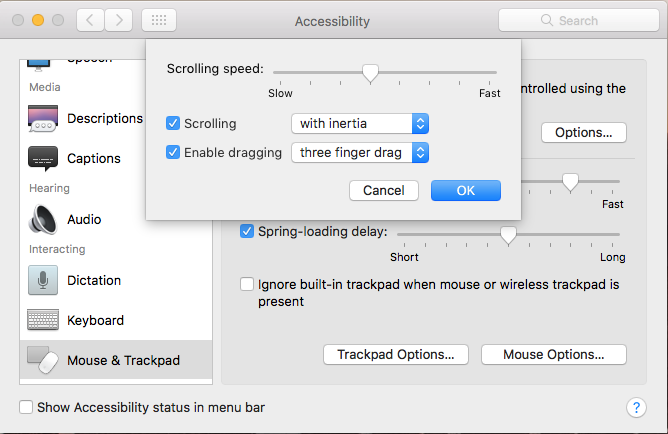The height and width of the screenshot is (434, 668).
Task: Go back using the toolbar arrow
Action: 90,20
